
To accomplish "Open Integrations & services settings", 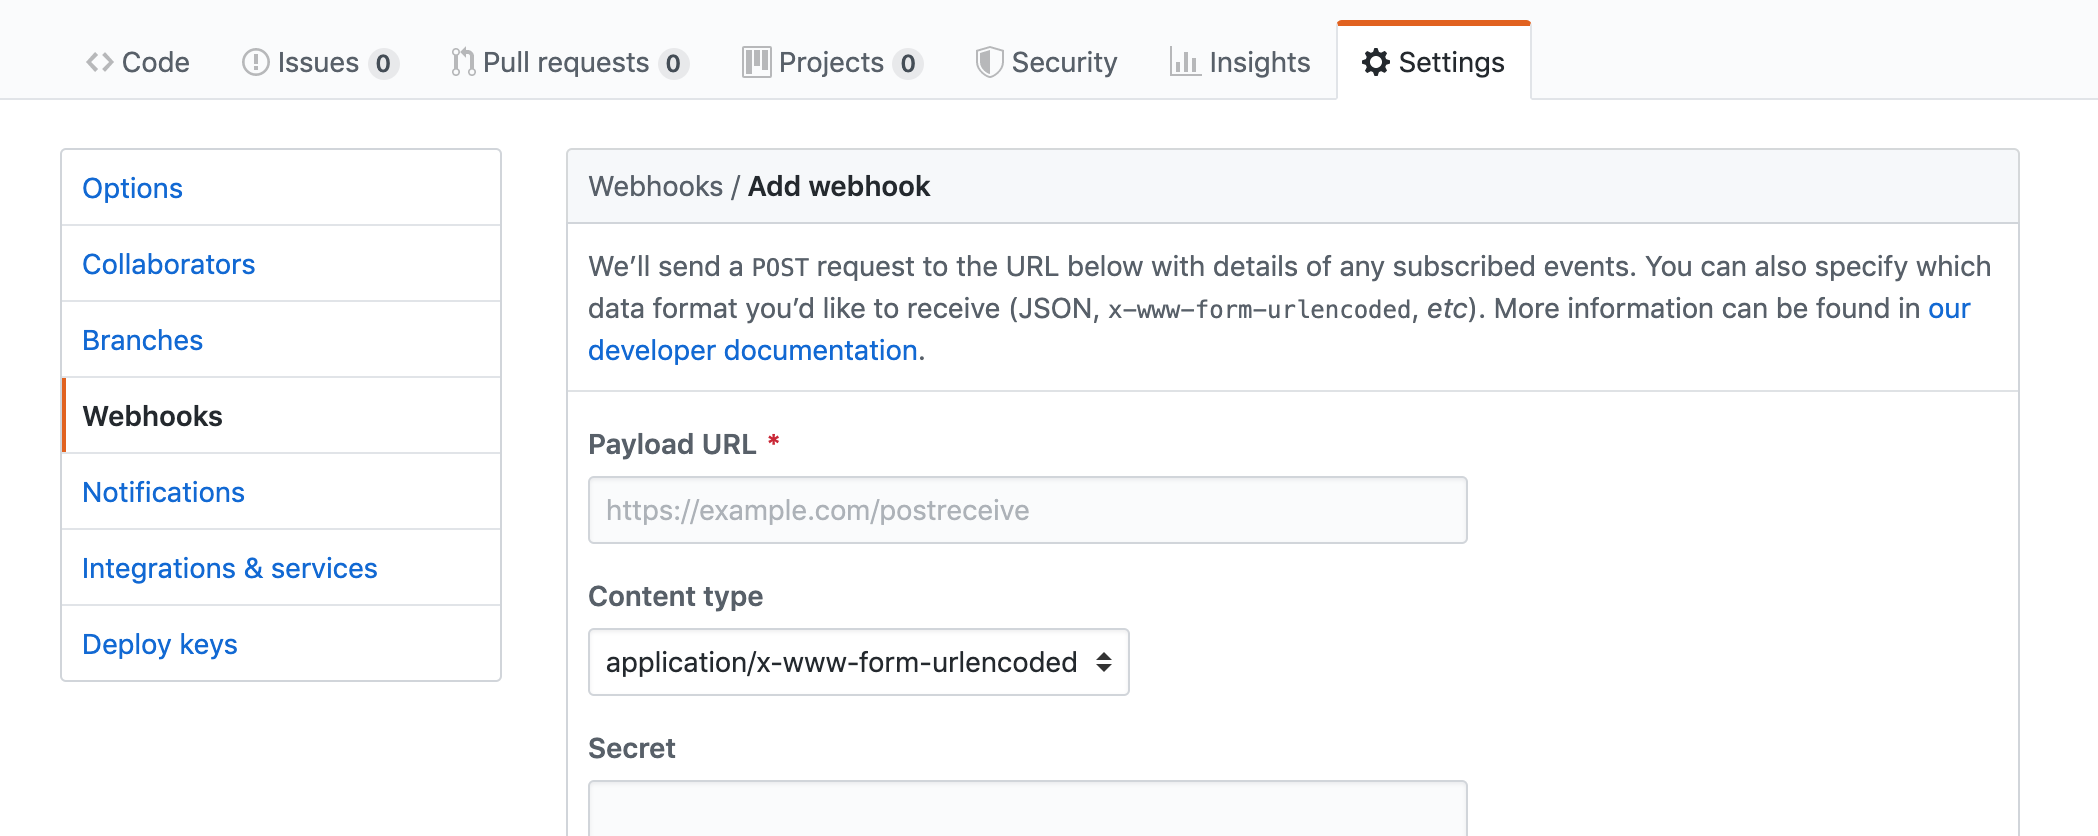I will click(229, 568).
